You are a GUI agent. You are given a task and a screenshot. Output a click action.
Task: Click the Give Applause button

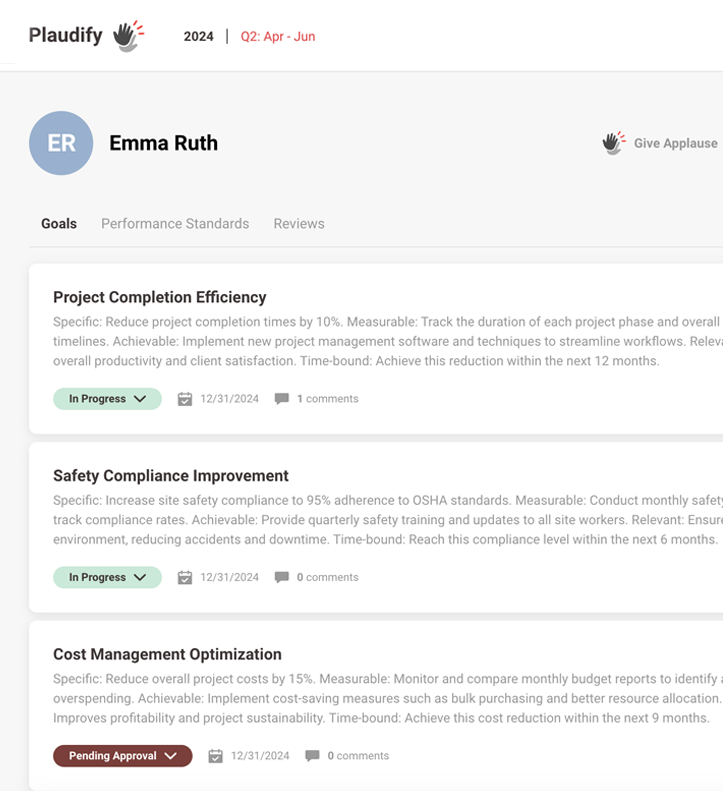(660, 143)
